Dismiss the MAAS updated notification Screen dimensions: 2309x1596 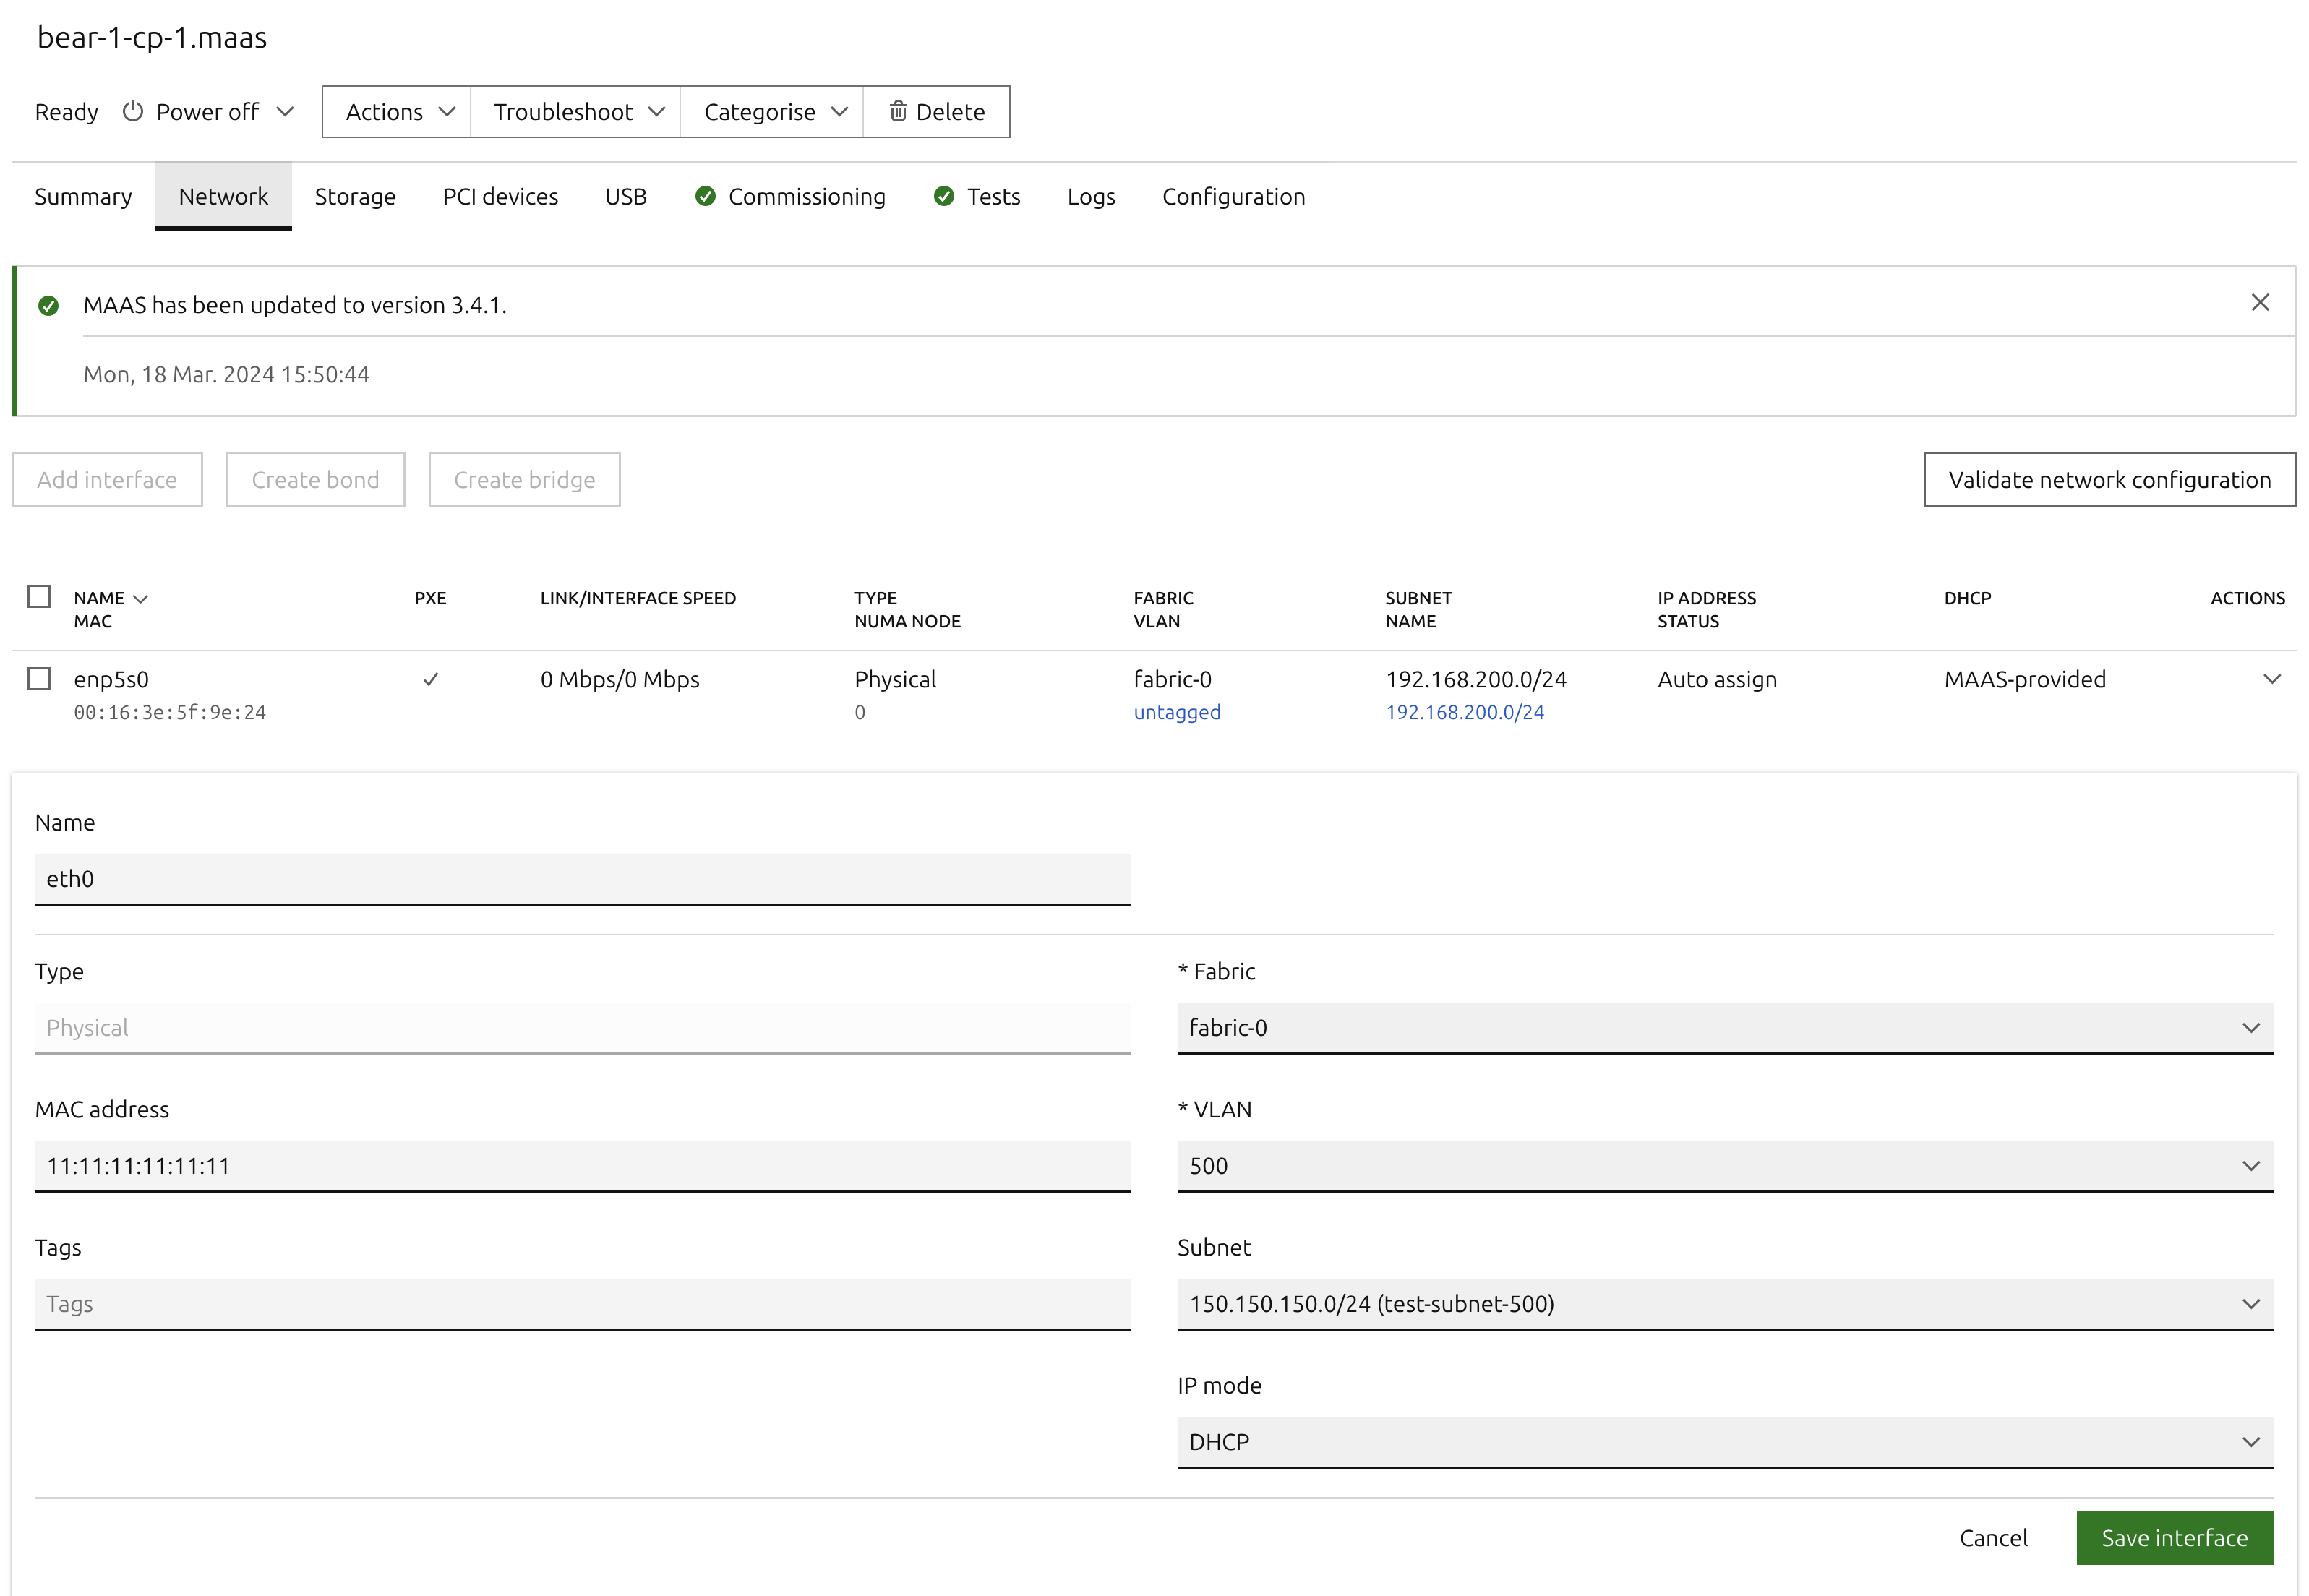click(x=2259, y=302)
